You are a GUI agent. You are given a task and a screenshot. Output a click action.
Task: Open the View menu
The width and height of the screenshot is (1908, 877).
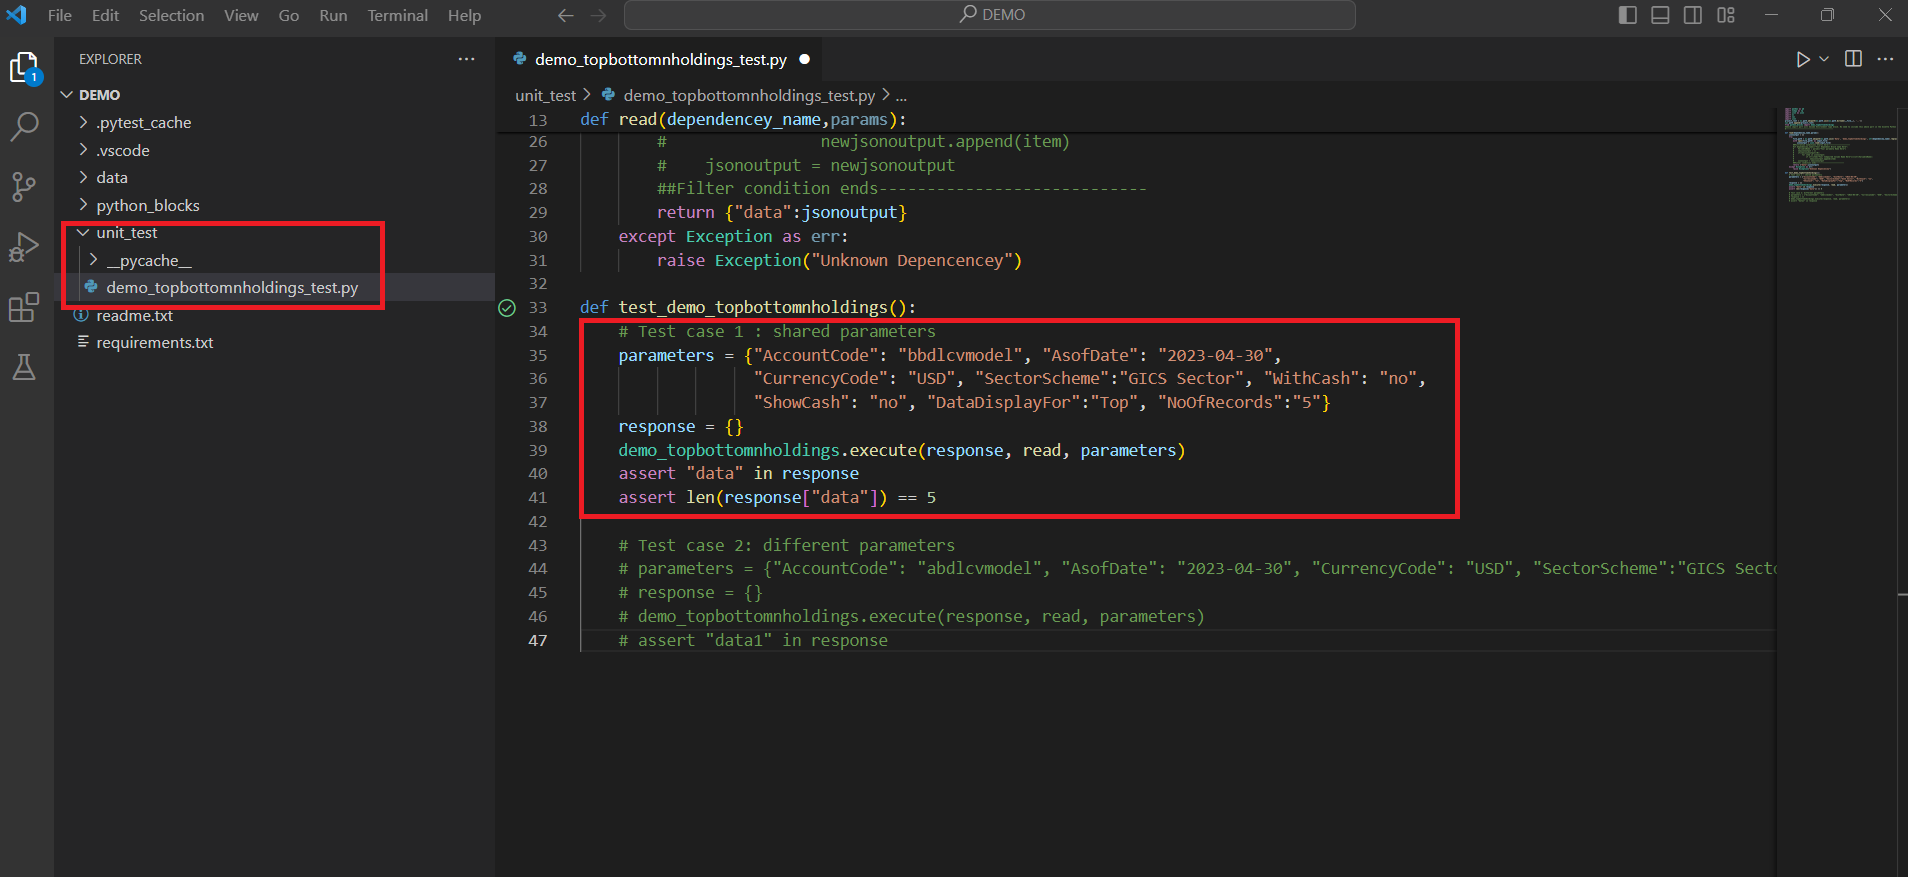point(241,15)
